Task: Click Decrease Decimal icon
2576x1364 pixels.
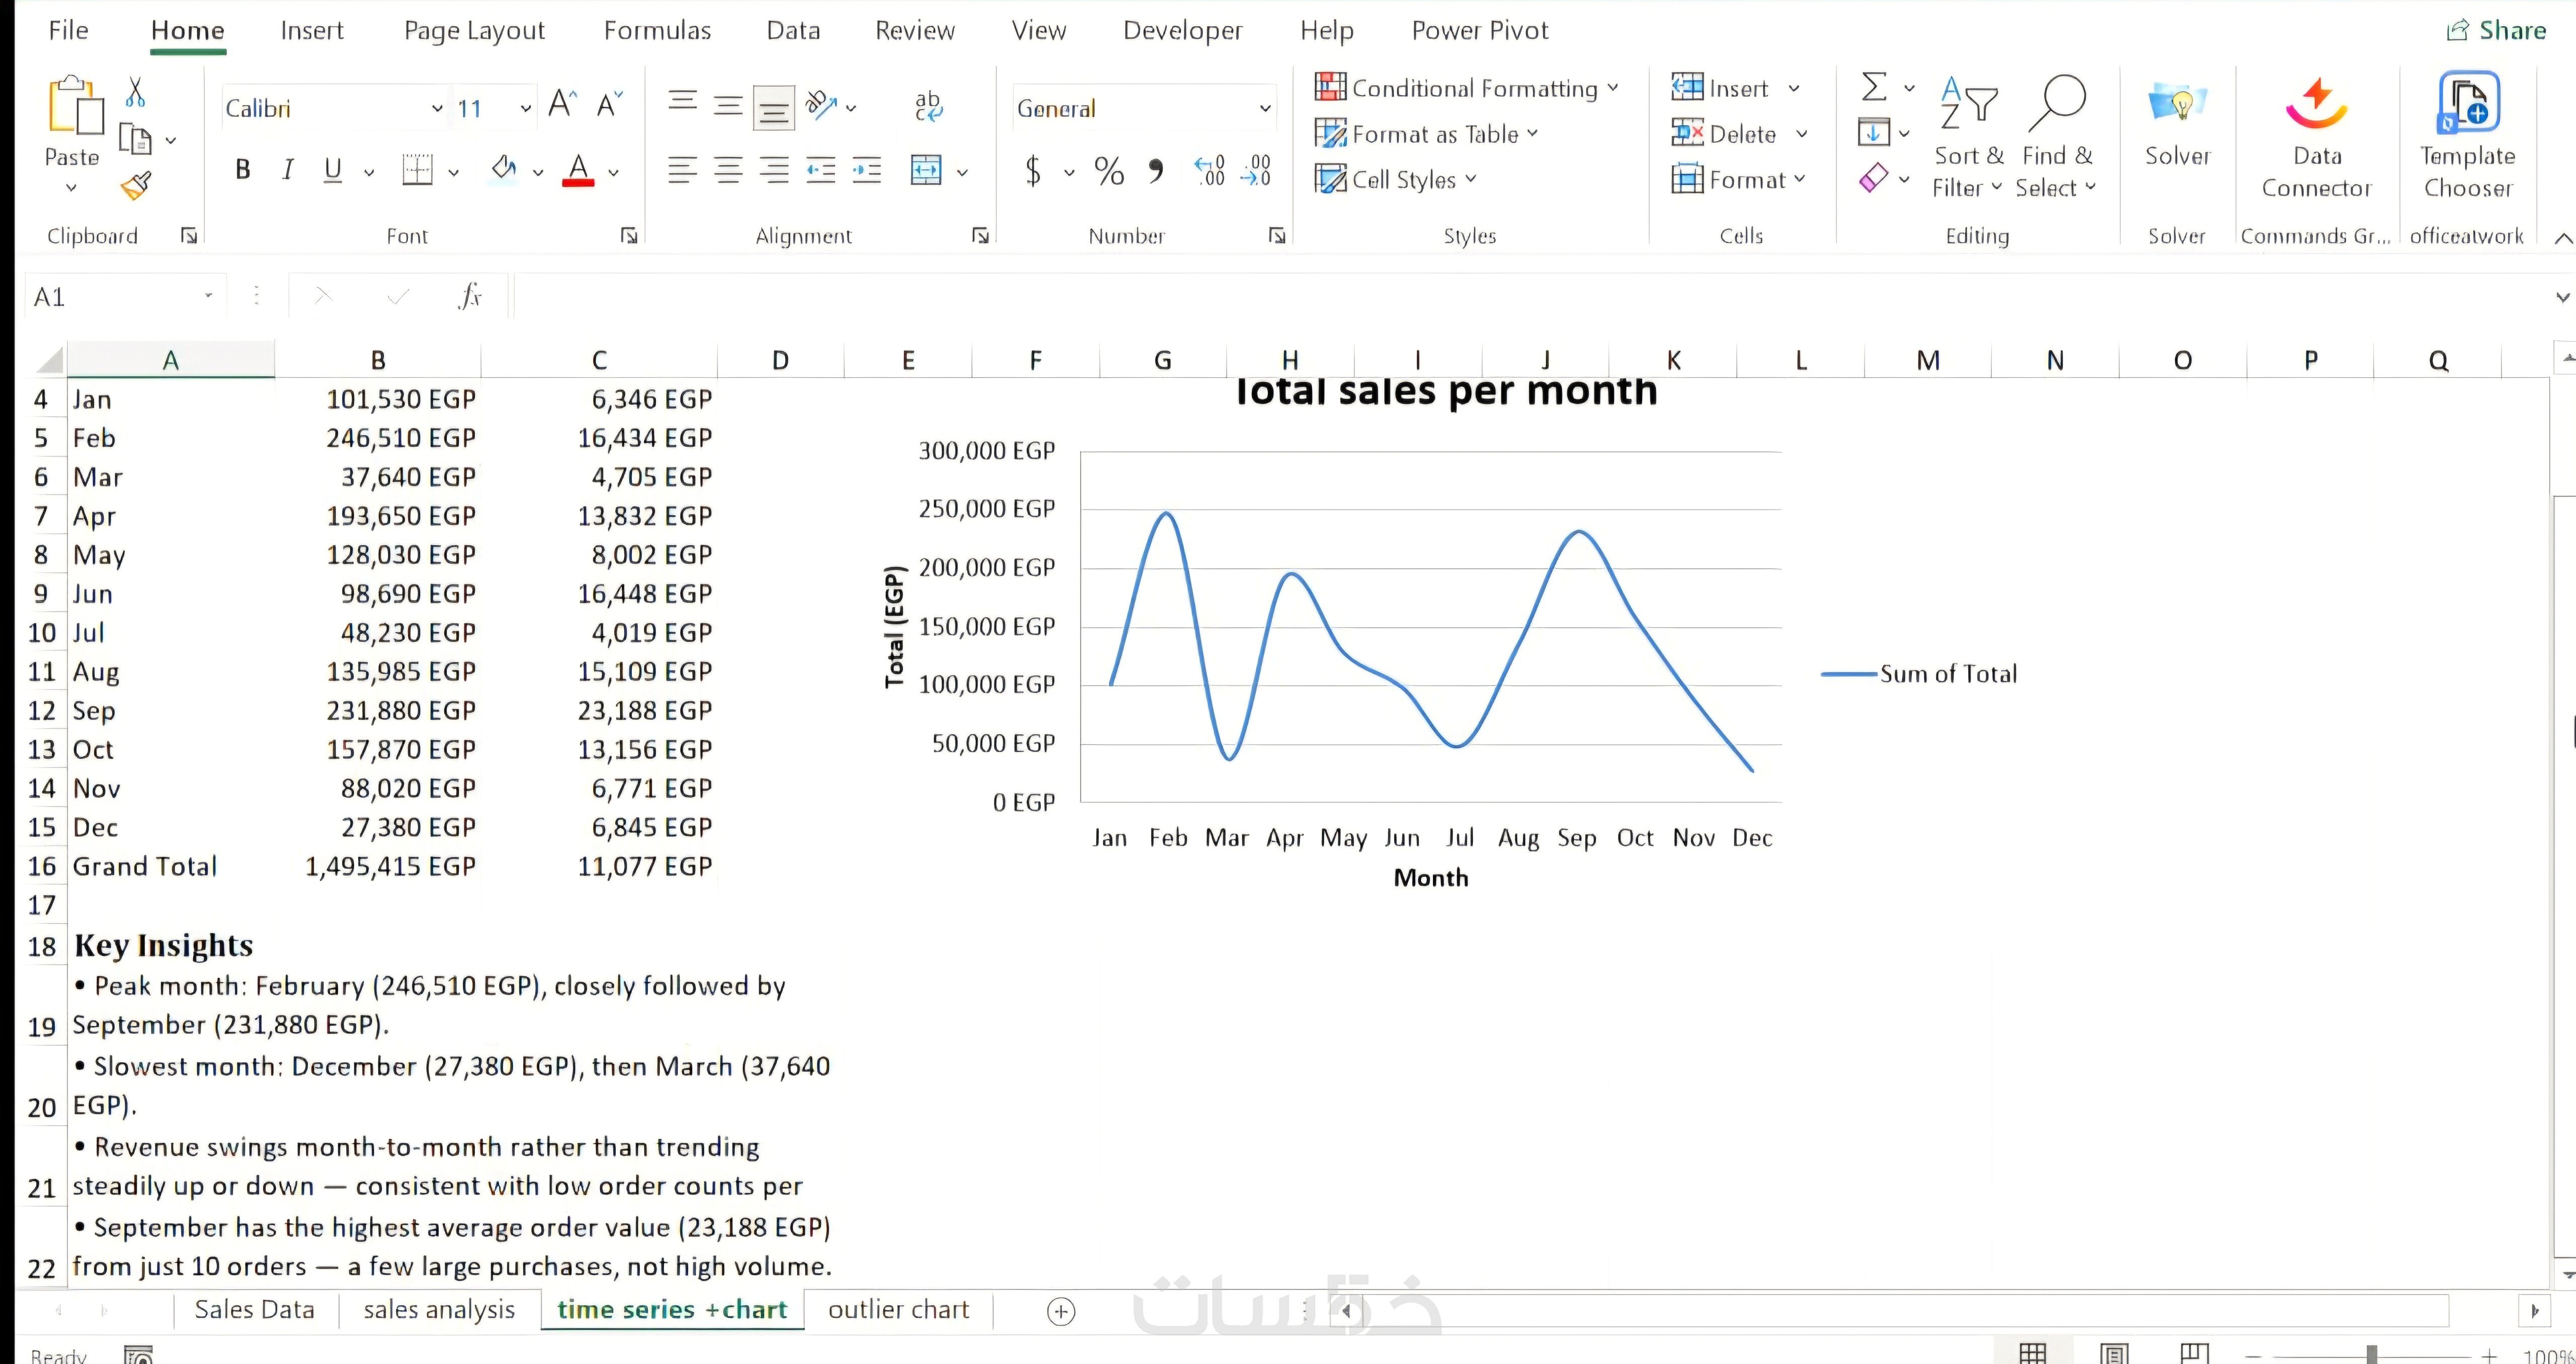Action: click(1256, 171)
